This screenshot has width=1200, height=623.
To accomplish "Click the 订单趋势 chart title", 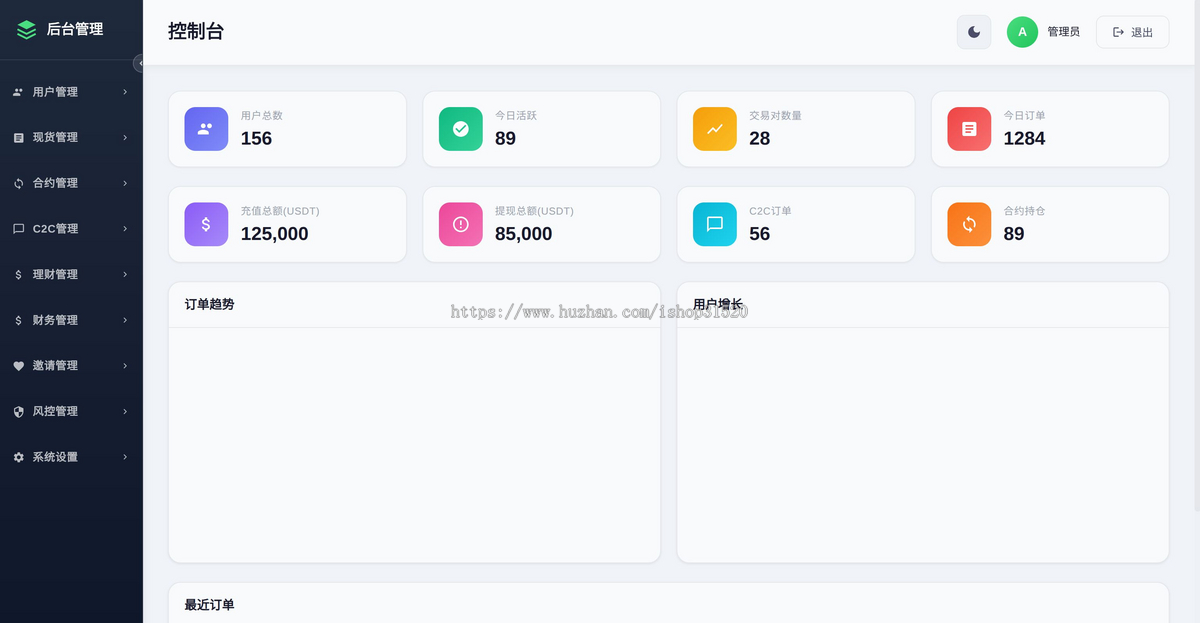I will point(209,304).
